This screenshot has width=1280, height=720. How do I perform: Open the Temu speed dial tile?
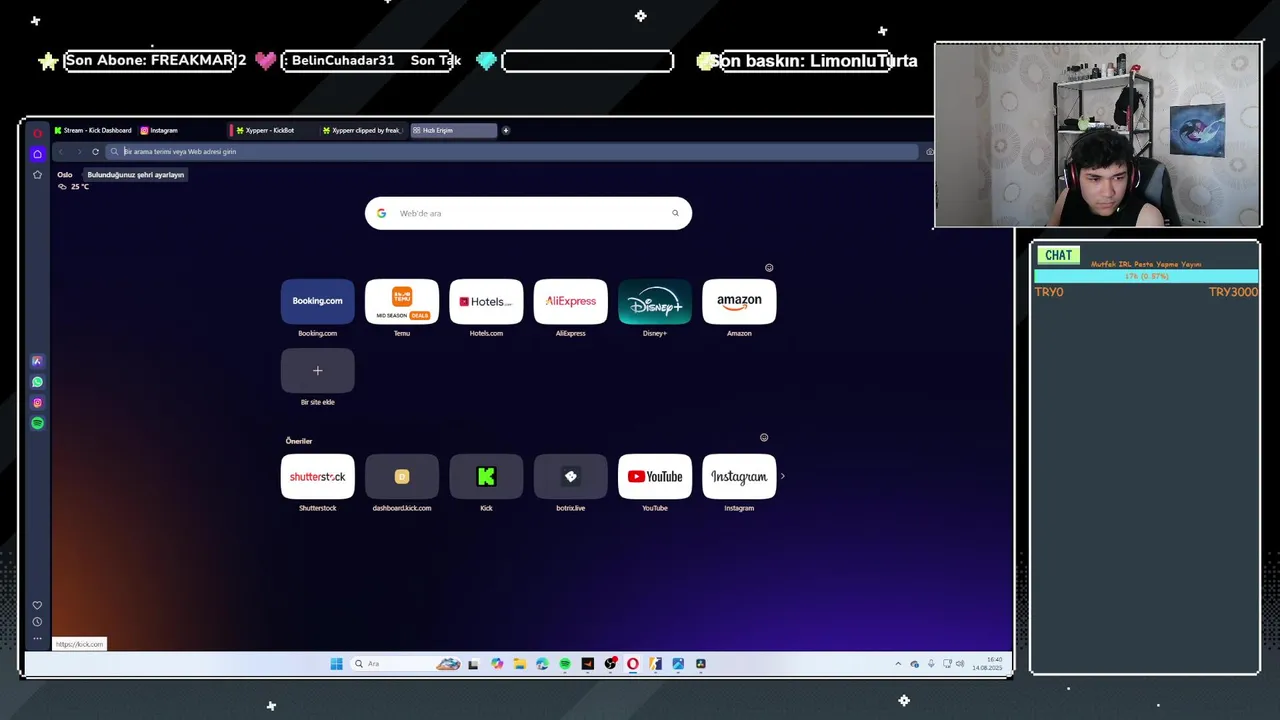tap(402, 301)
